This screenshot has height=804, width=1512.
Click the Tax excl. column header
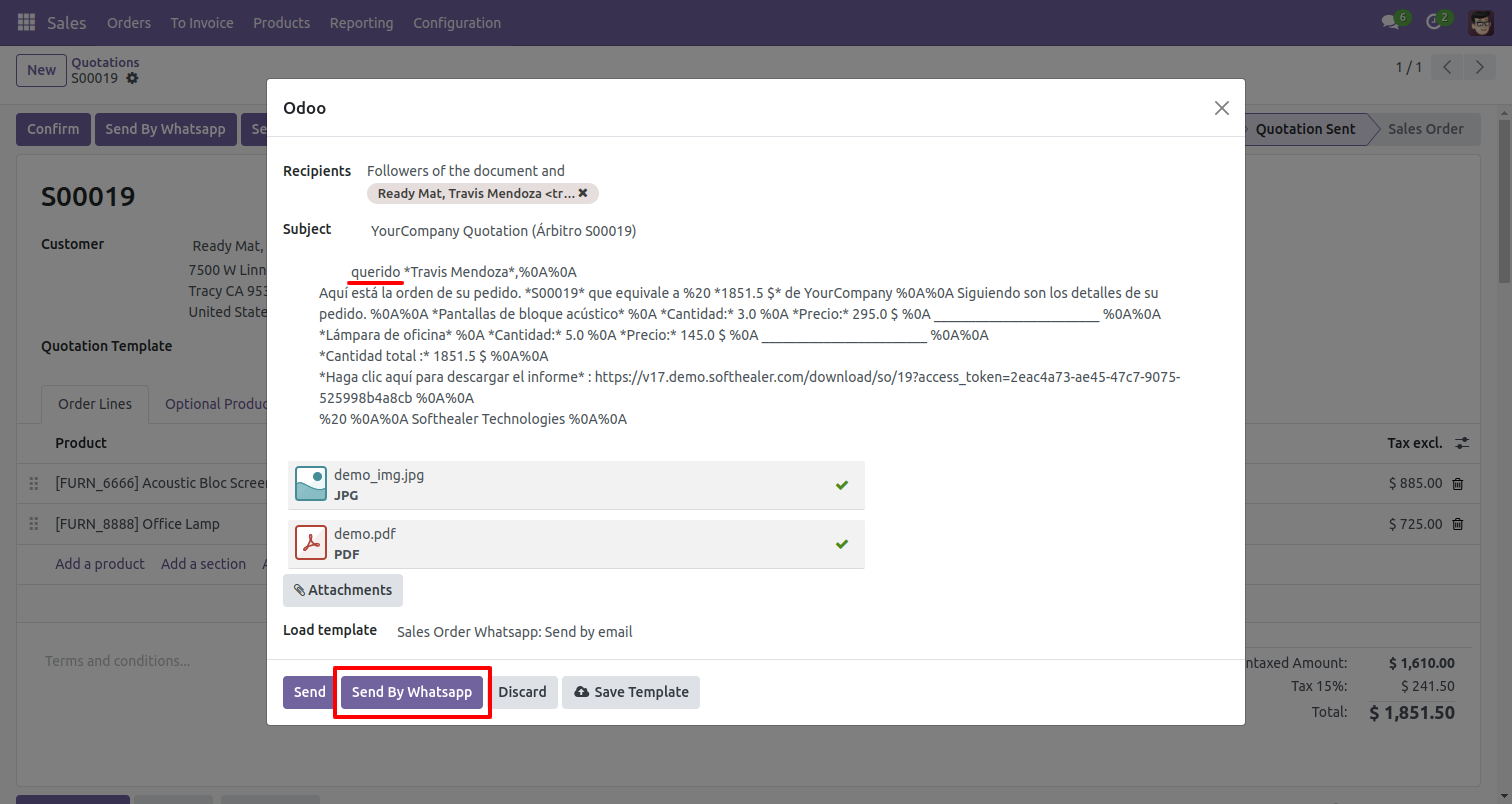1414,443
